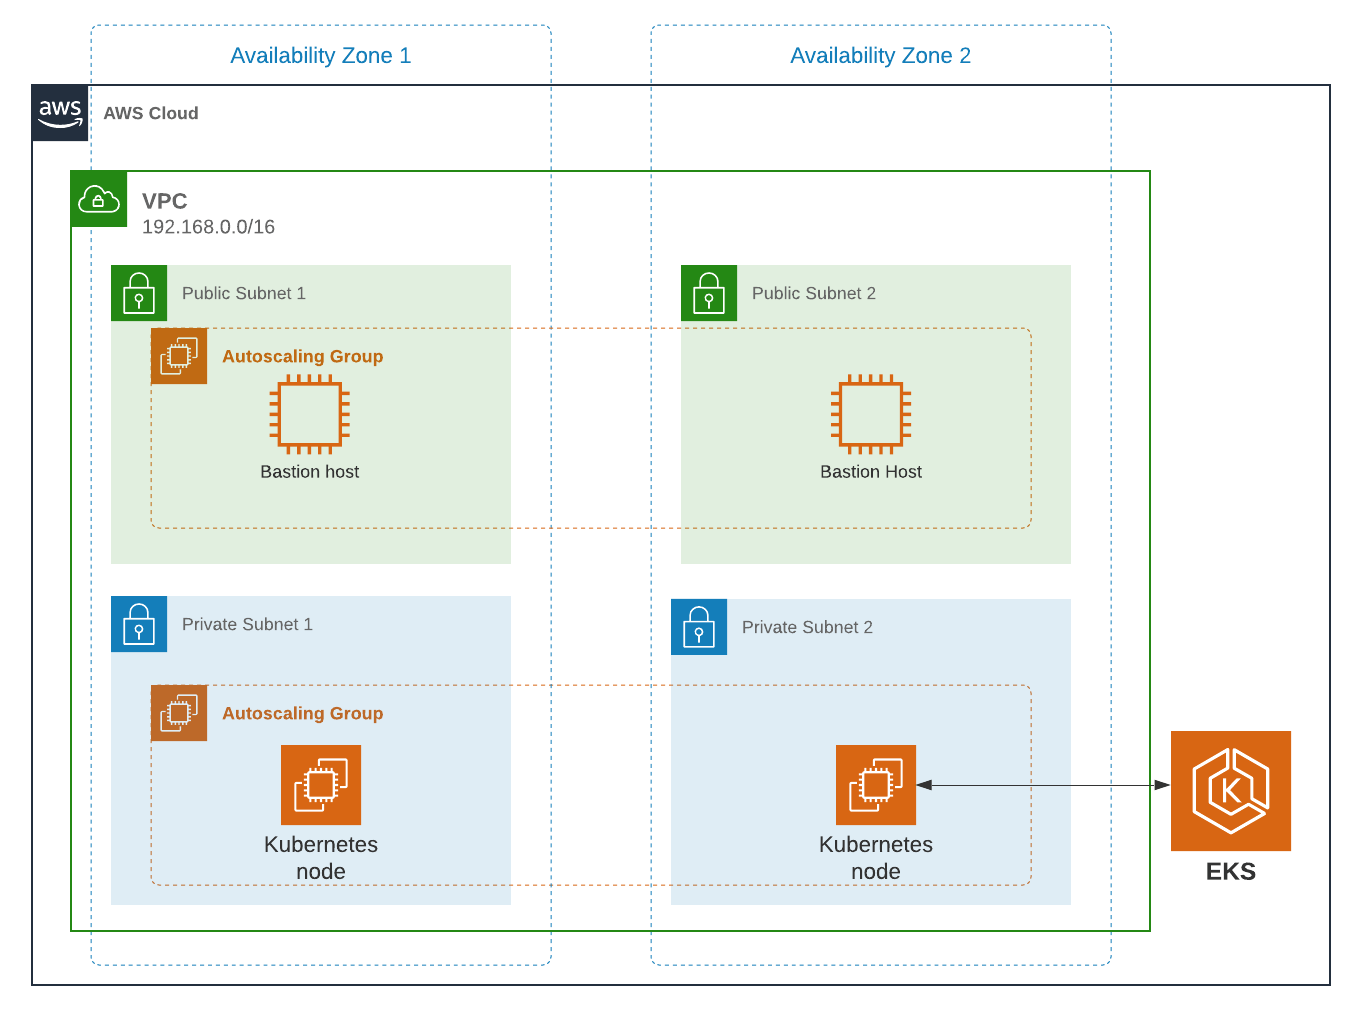Click the Private Subnet 2 label
1357x1009 pixels.
pyautogui.click(x=807, y=627)
